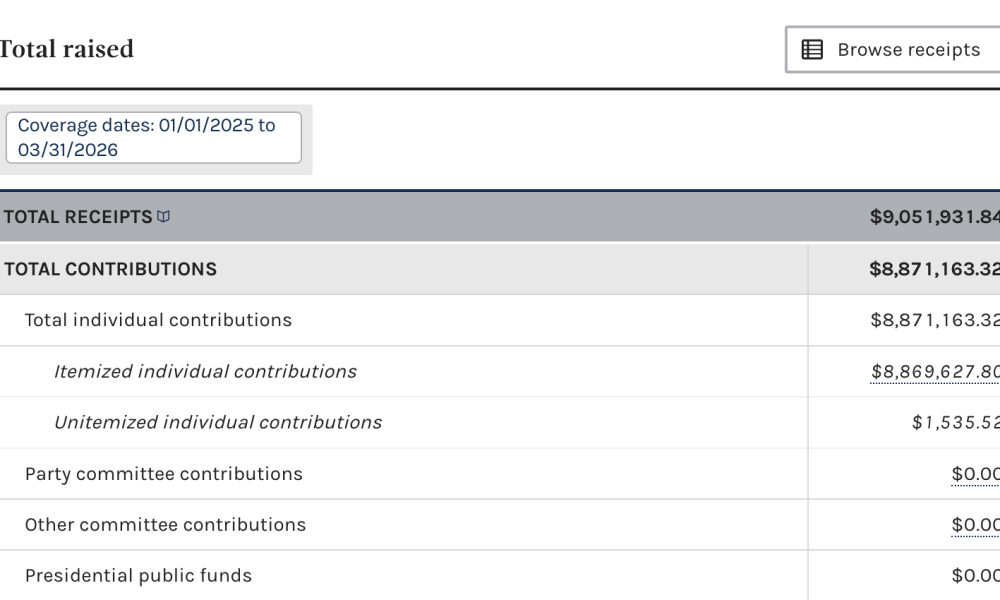Viewport: 1000px width, 600px height.
Task: Follow the other committee contributions $0.00 link
Action: pos(975,525)
